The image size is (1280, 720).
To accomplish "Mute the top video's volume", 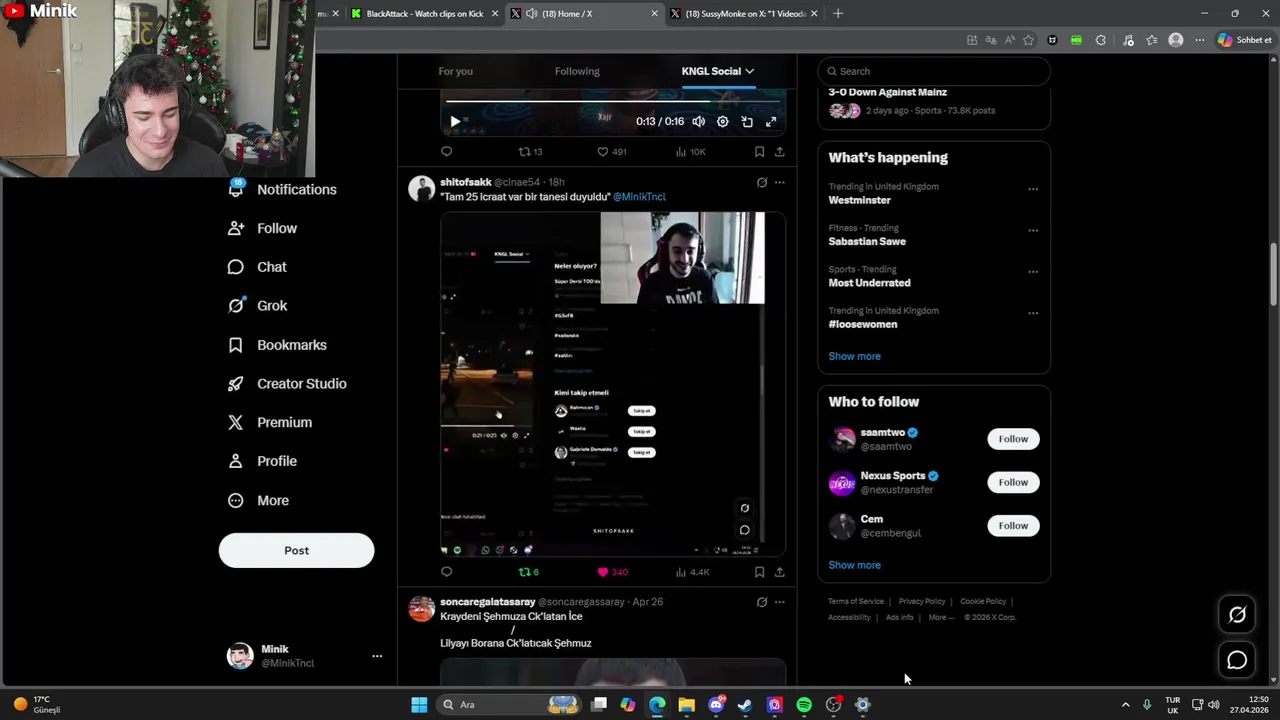I will click(x=698, y=122).
